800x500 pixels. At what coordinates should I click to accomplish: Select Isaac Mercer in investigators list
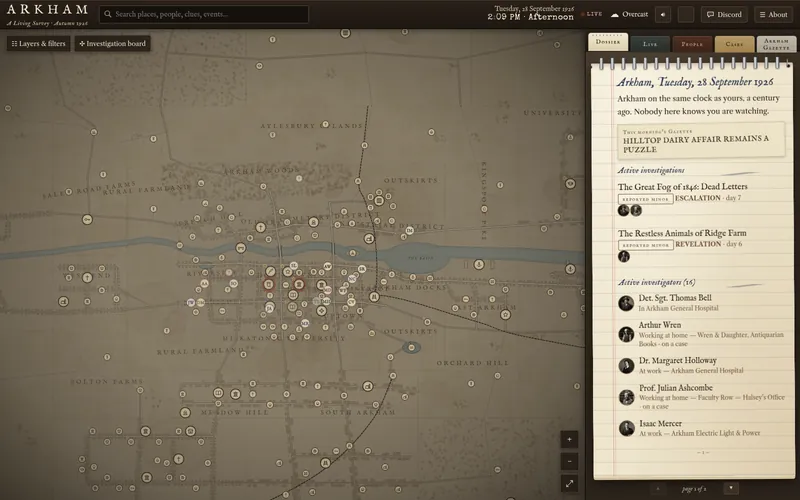pyautogui.click(x=702, y=428)
